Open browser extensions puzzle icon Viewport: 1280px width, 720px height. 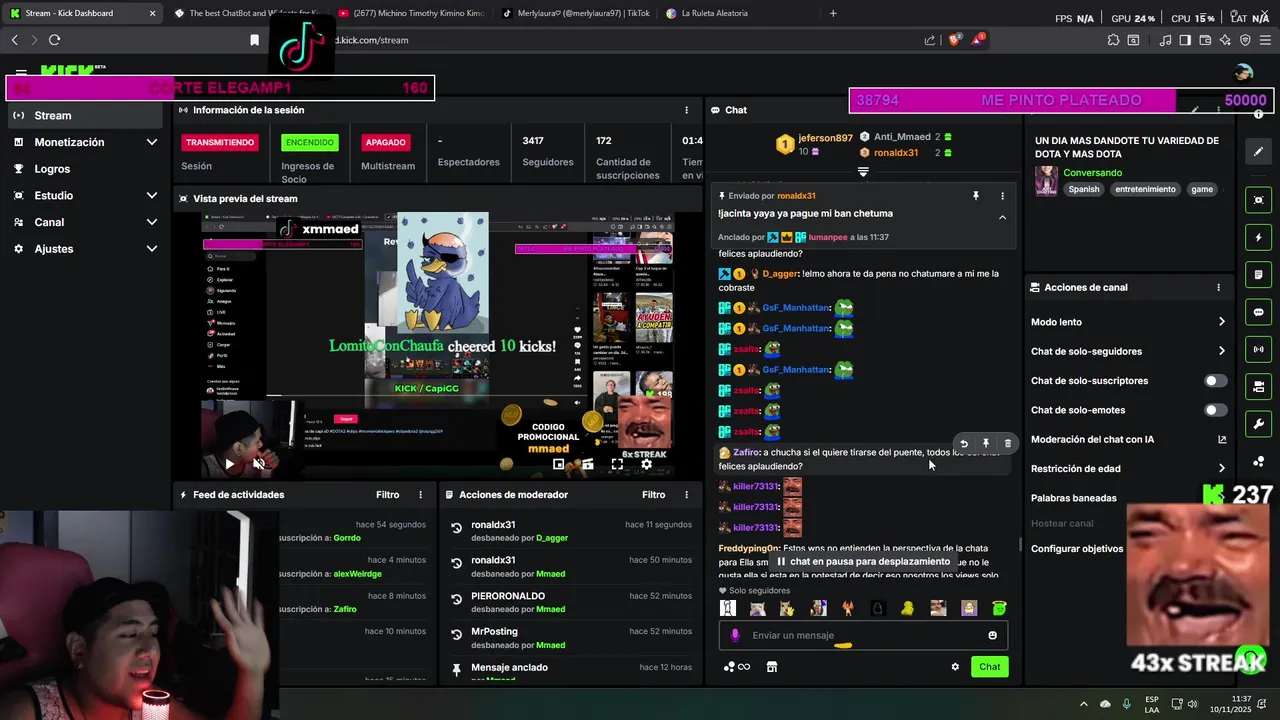tap(1113, 40)
